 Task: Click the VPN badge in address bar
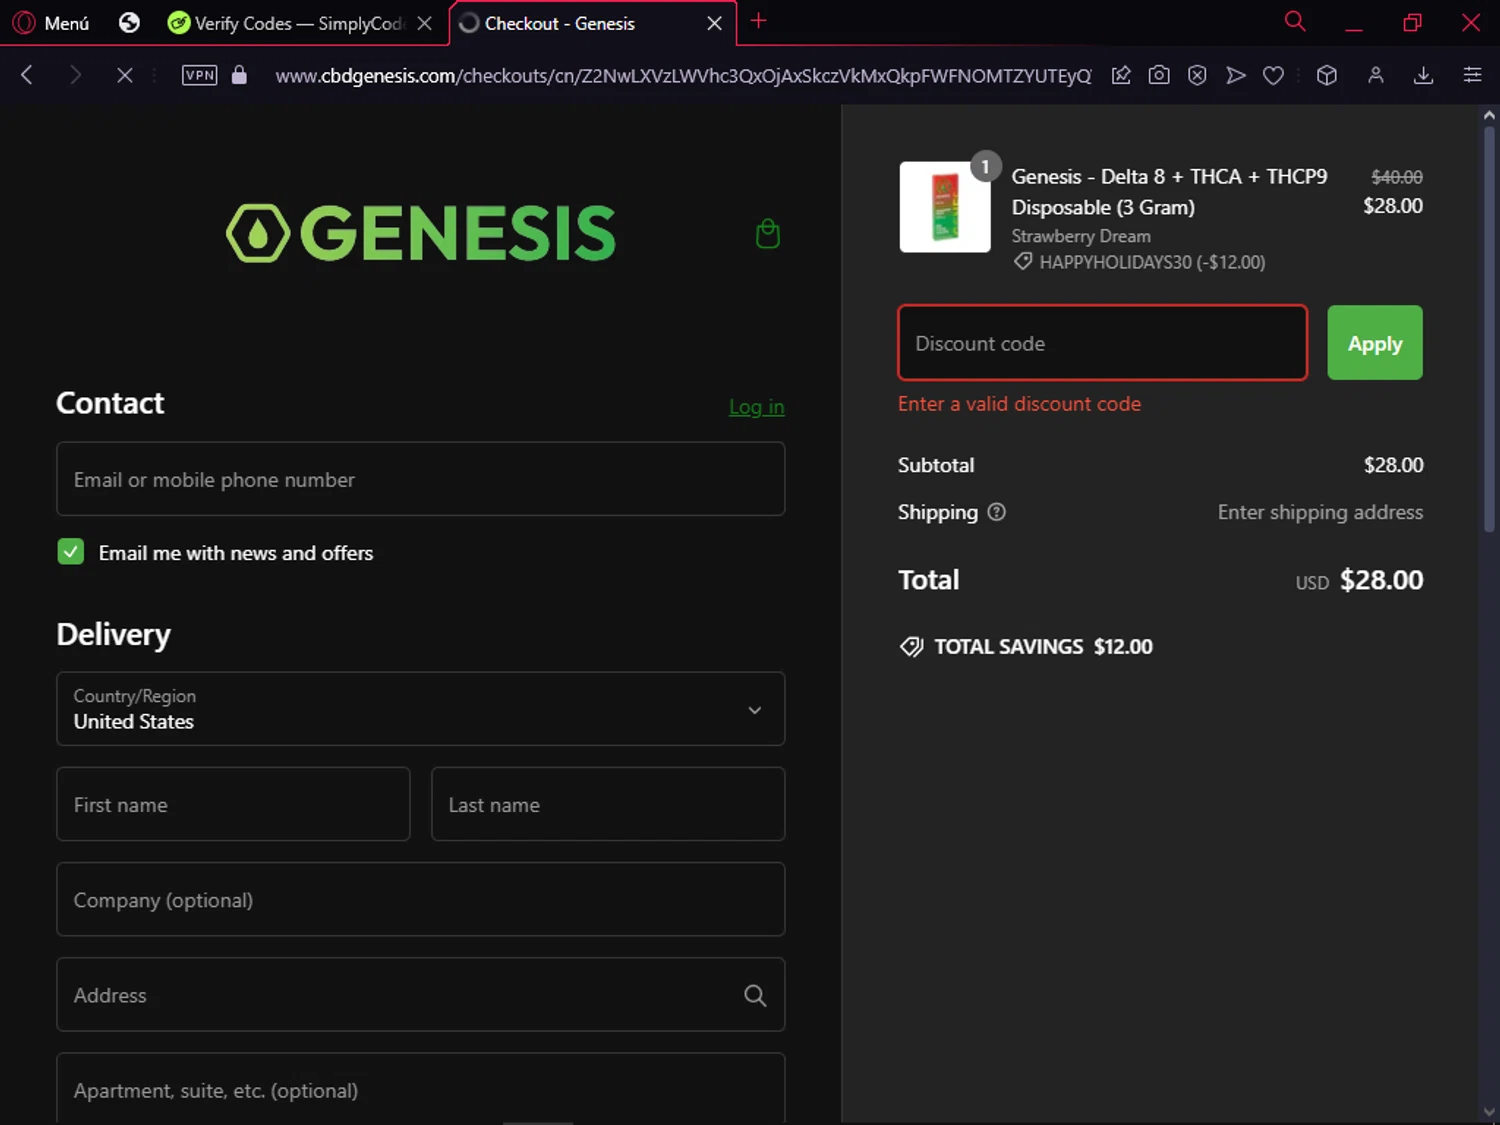[x=200, y=75]
